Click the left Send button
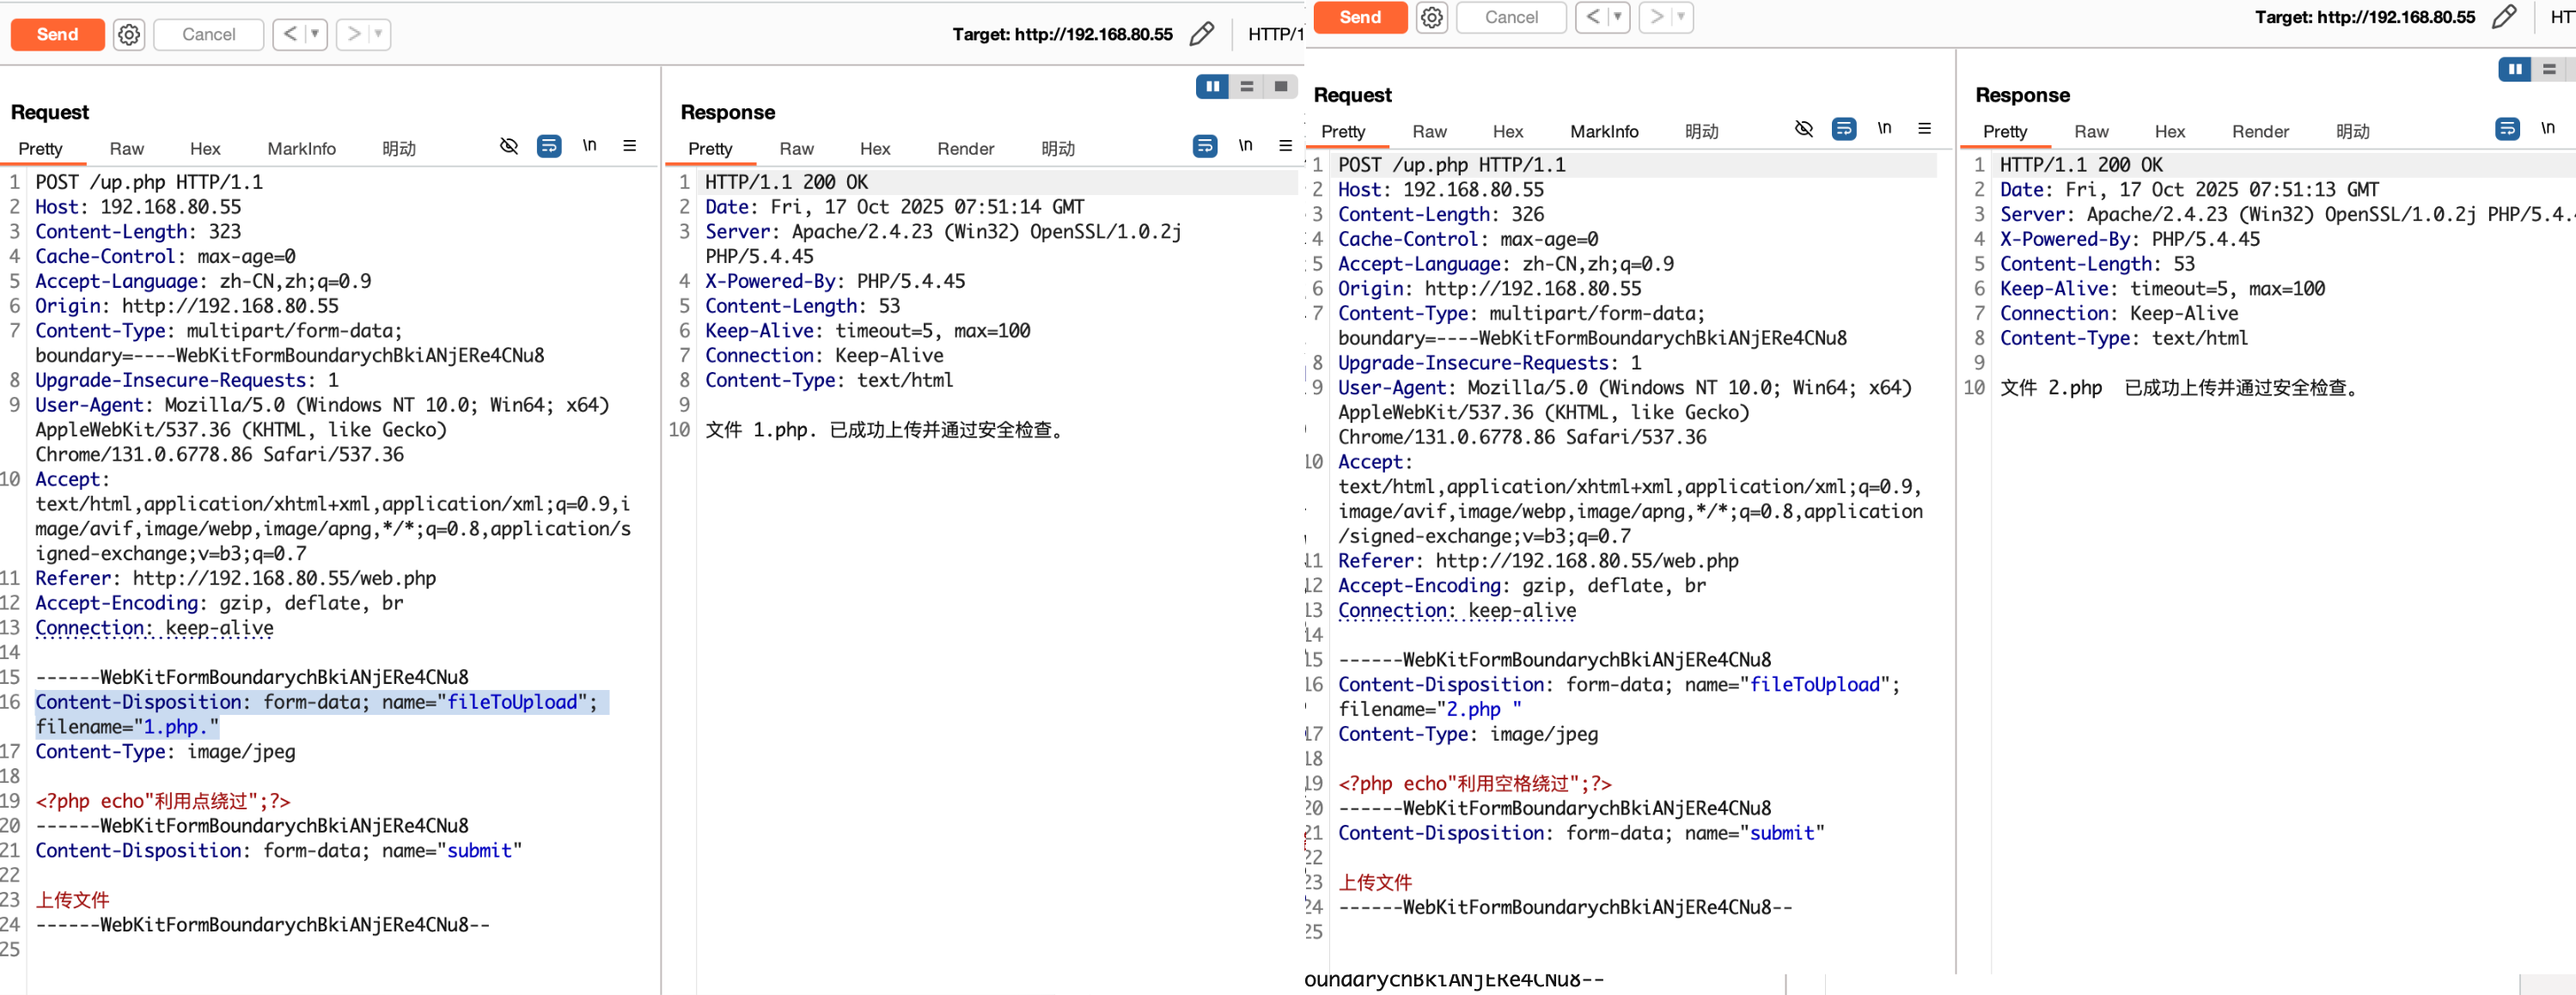Screen dimensions: 2576x995 coord(57,34)
